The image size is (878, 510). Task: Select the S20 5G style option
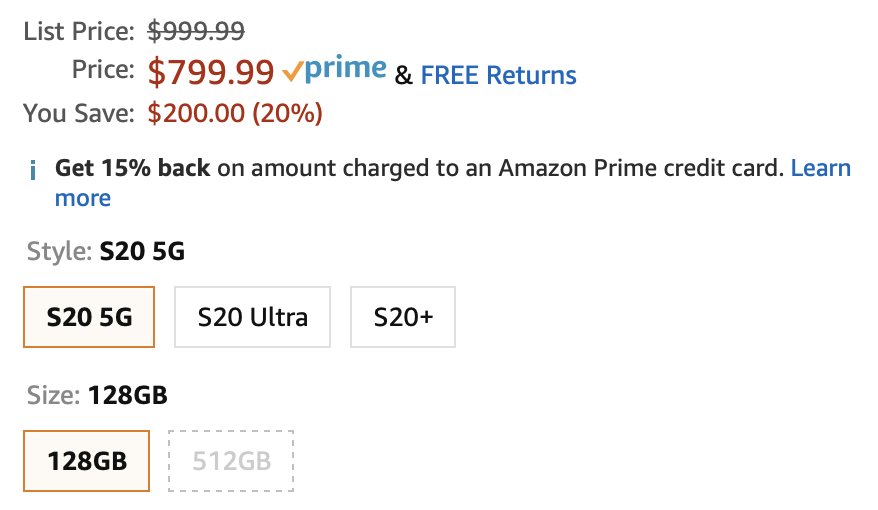point(89,317)
